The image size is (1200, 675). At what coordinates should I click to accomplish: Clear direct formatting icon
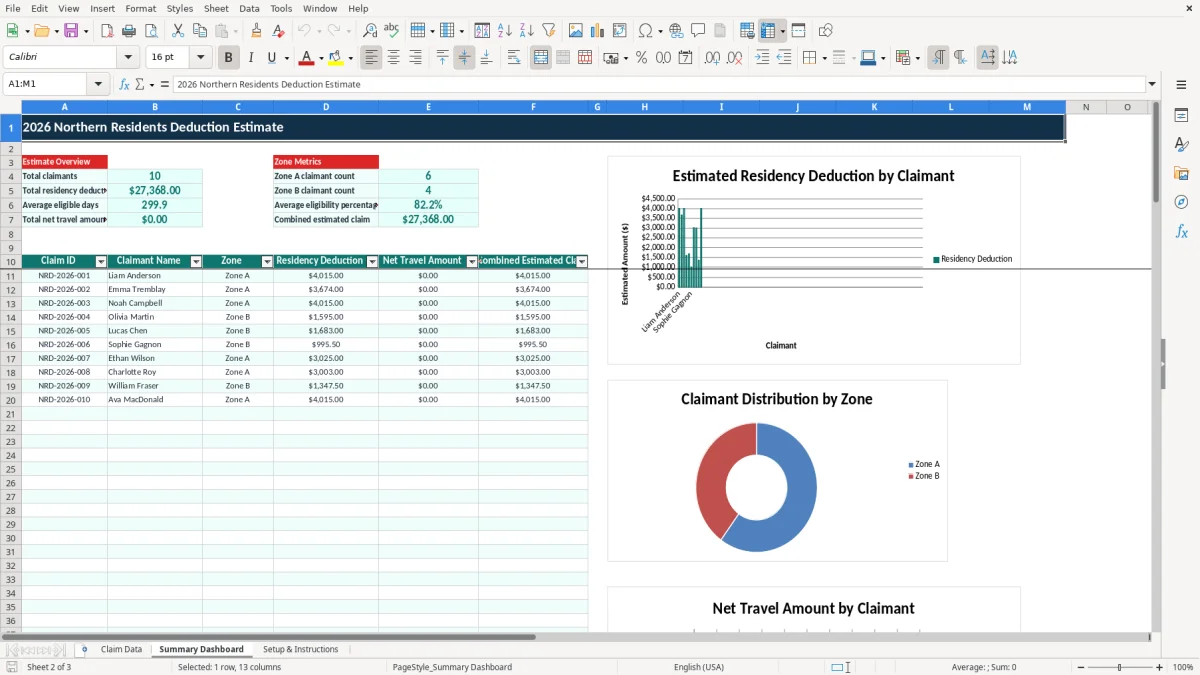tap(278, 31)
